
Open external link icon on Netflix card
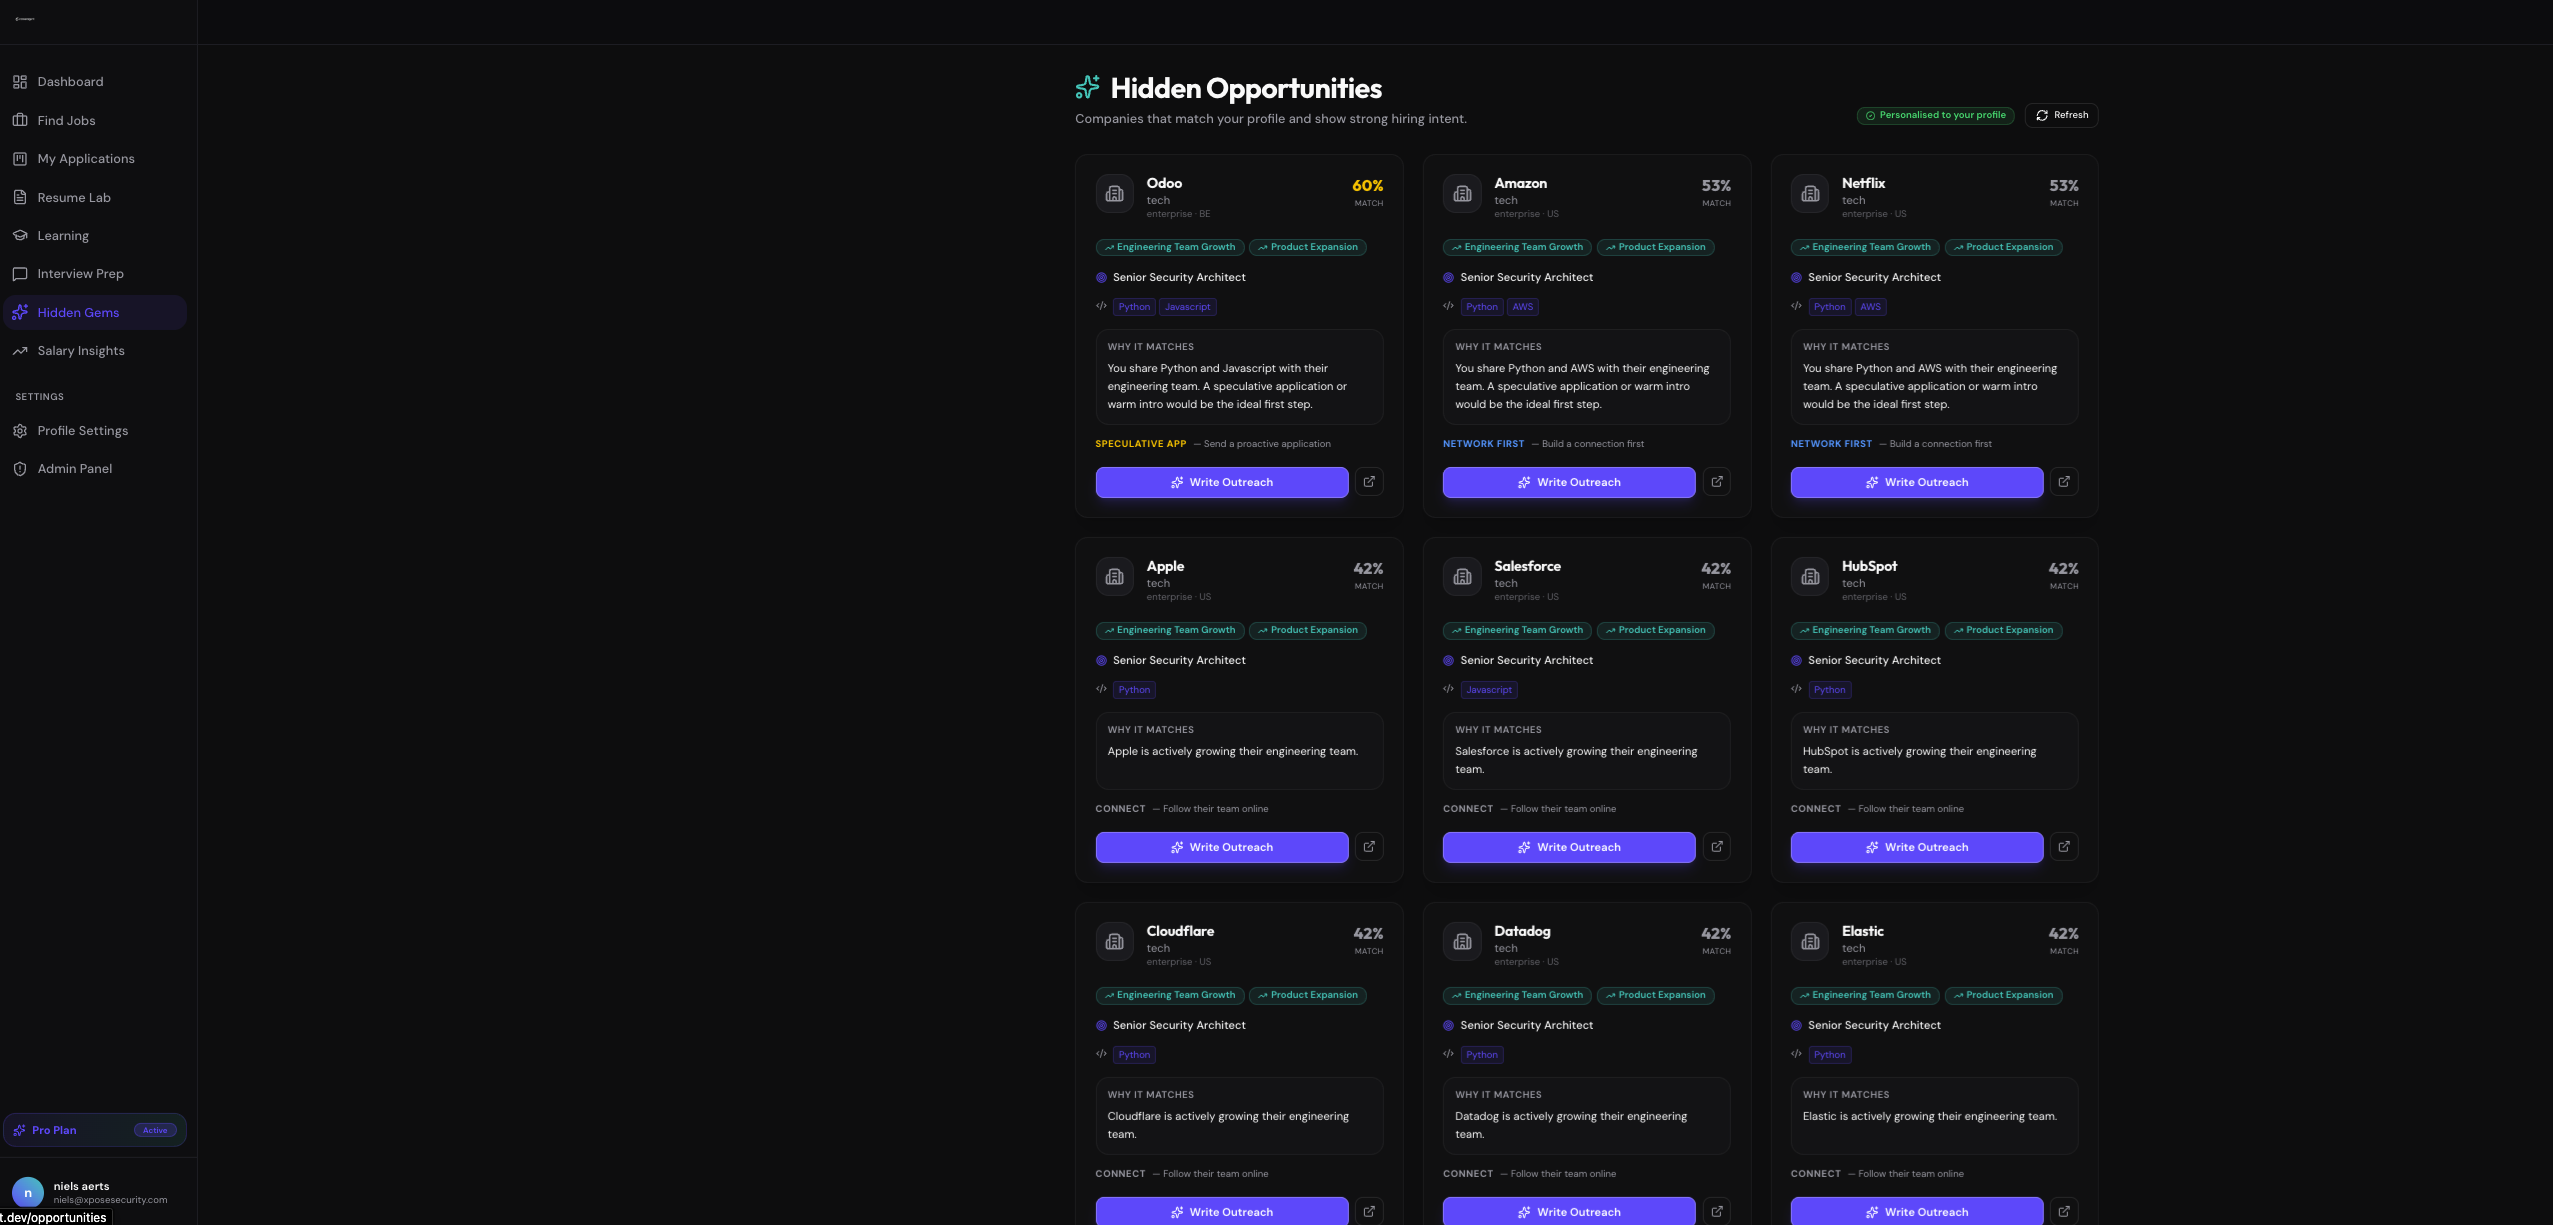pos(2064,482)
